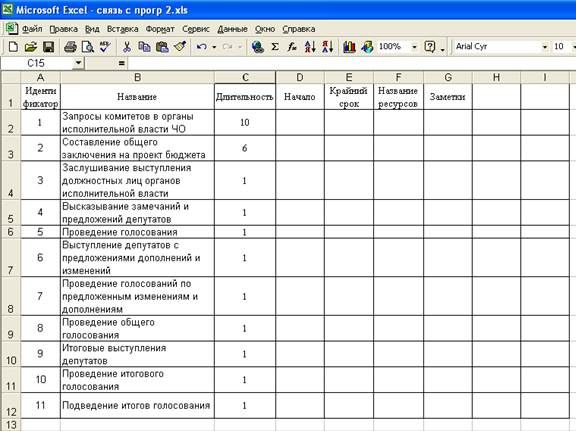Screen dimensions: 576x431
Task: Select the cell 'Крайний срок'
Action: (x=349, y=97)
